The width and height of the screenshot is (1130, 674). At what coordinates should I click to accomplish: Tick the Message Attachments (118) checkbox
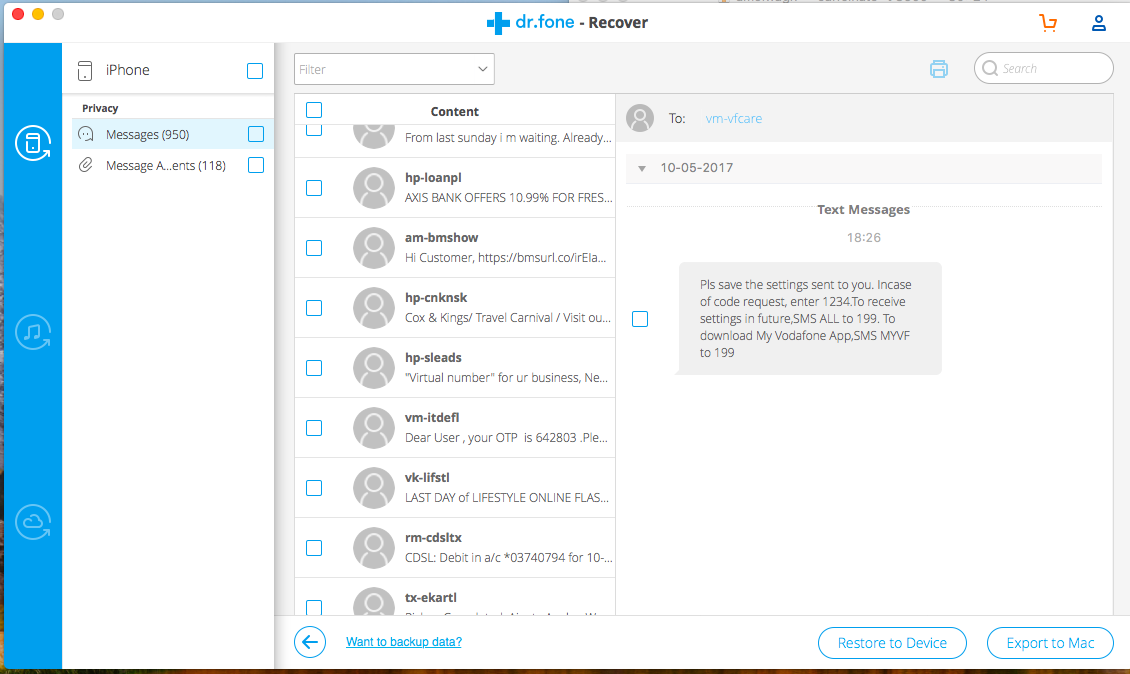[x=256, y=165]
